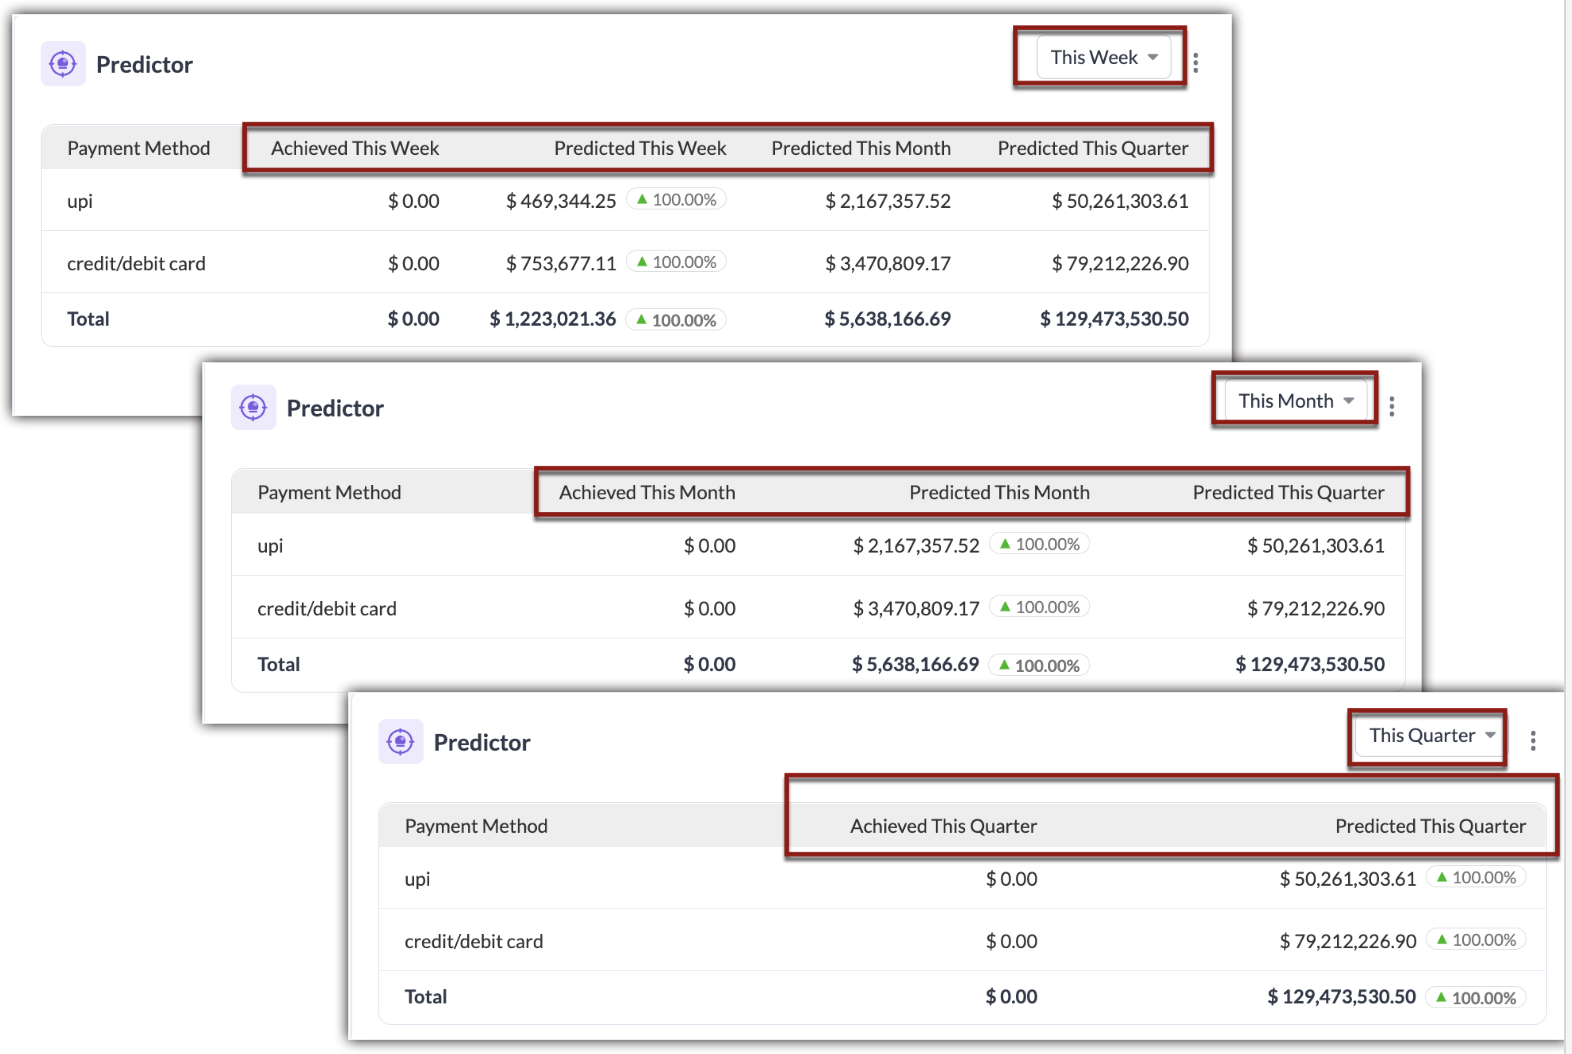Open the kebab menu beside This Month
1572x1054 pixels.
(1392, 406)
